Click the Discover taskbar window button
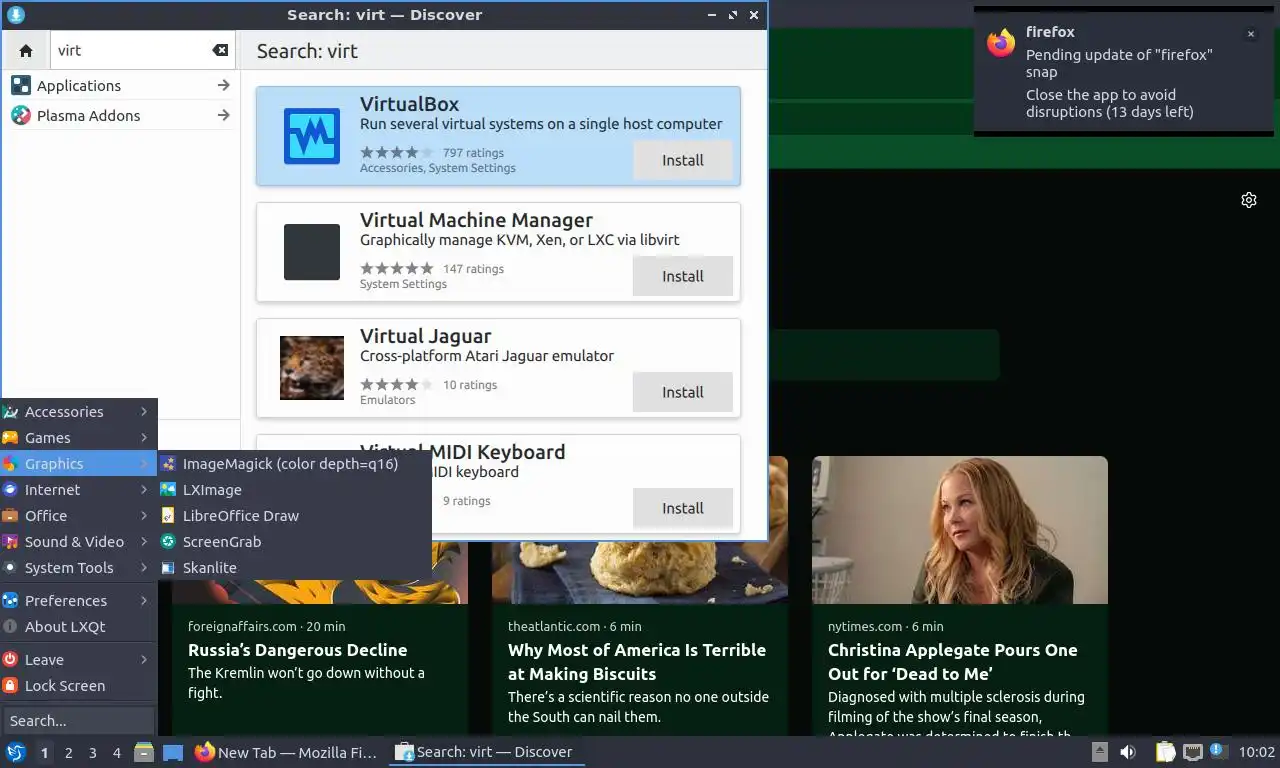Viewport: 1280px width, 768px height. click(486, 752)
